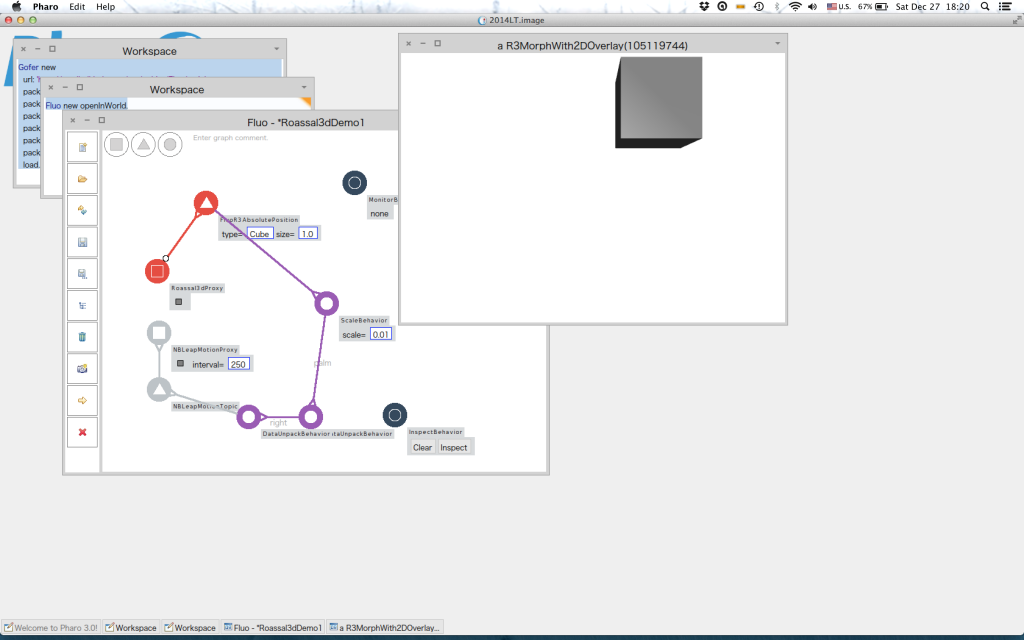Click the right edge label in graph
This screenshot has height=640, width=1024.
click(x=278, y=423)
